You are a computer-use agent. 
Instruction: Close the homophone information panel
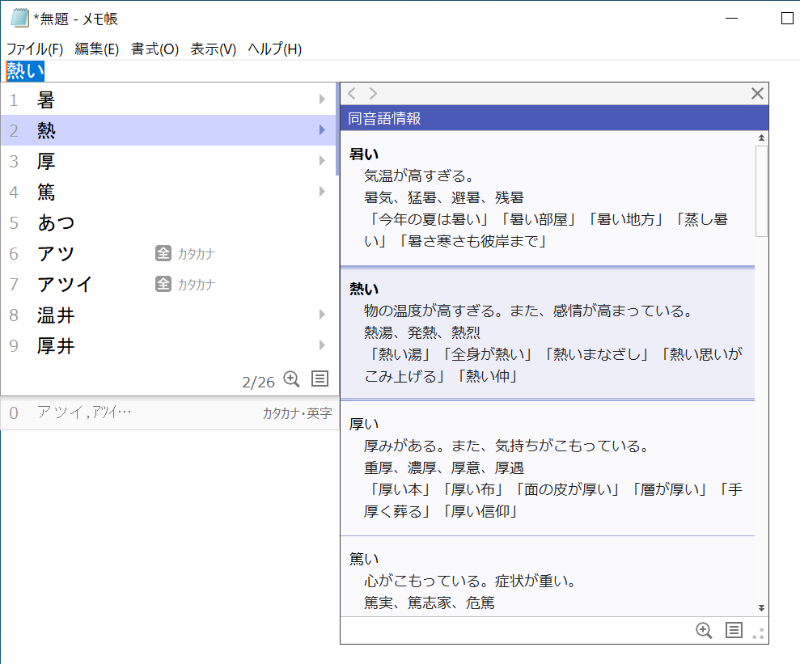757,94
